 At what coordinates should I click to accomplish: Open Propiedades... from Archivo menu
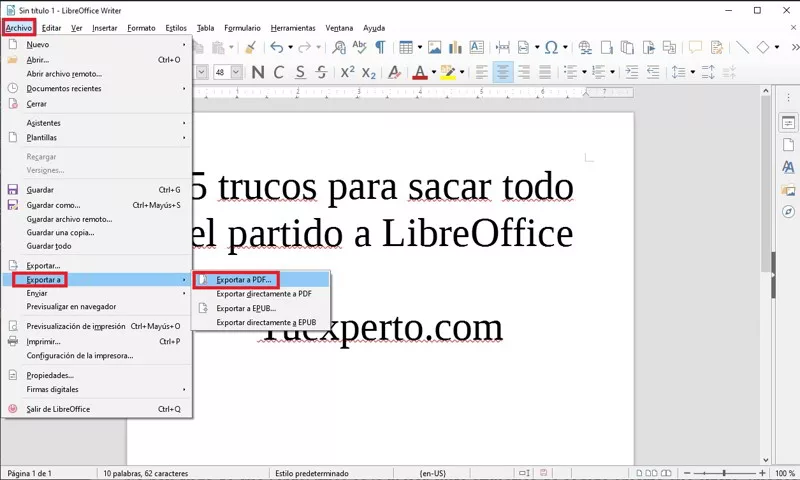click(96, 375)
